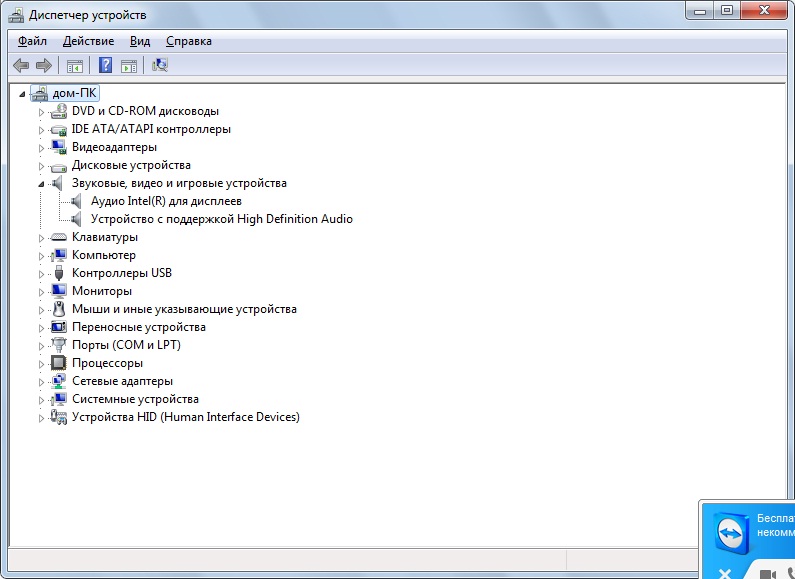Image resolution: width=795 pixels, height=579 pixels.
Task: Select the дом-ПК label
Action: (x=74, y=93)
